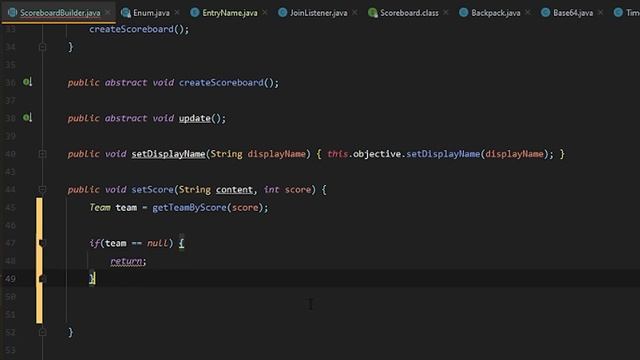Close the Enum.java tab
The image size is (640, 360).
[x=177, y=13]
